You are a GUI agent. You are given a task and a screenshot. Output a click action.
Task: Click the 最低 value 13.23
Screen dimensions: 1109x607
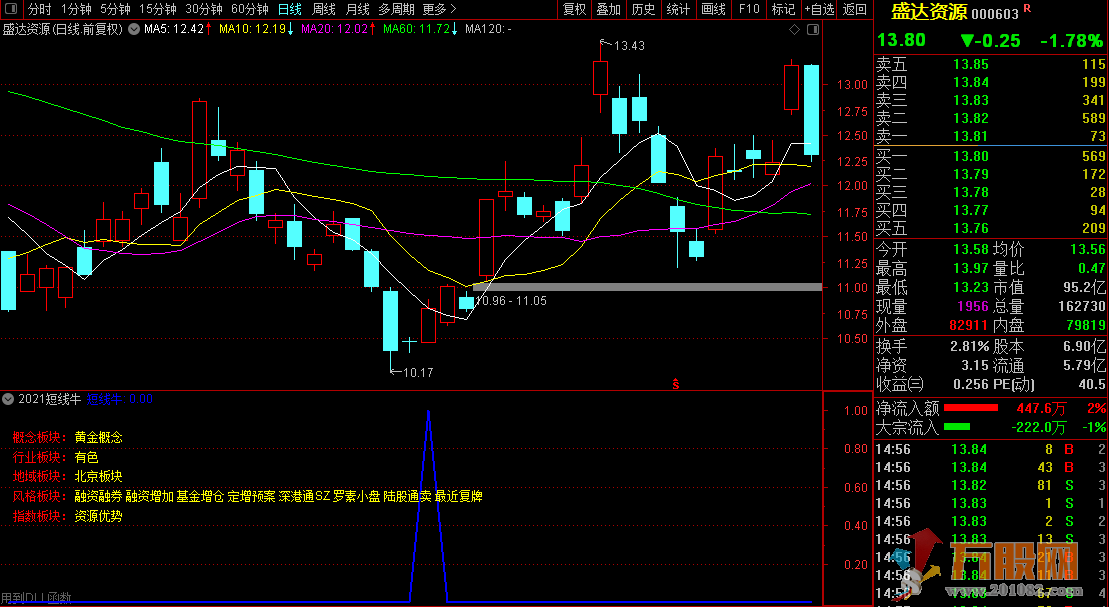[x=970, y=287]
